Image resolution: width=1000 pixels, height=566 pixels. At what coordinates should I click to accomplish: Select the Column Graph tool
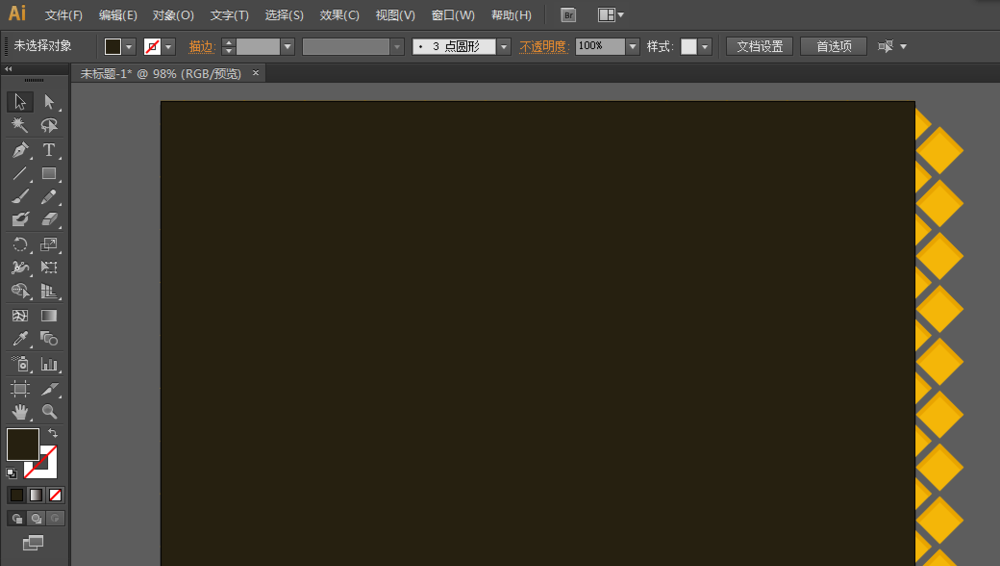(x=49, y=364)
